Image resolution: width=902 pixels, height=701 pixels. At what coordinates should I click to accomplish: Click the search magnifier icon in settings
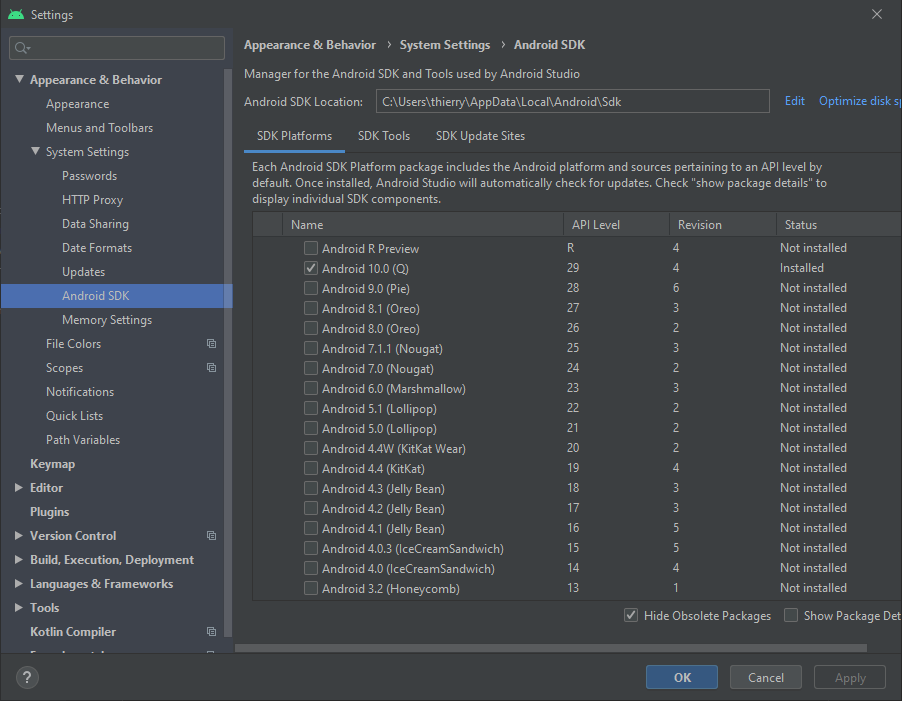pyautogui.click(x=23, y=48)
